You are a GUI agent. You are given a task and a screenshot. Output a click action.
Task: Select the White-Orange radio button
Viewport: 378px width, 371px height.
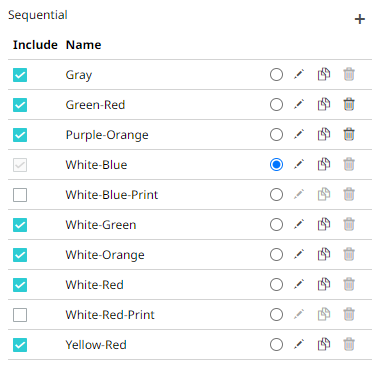click(x=276, y=255)
